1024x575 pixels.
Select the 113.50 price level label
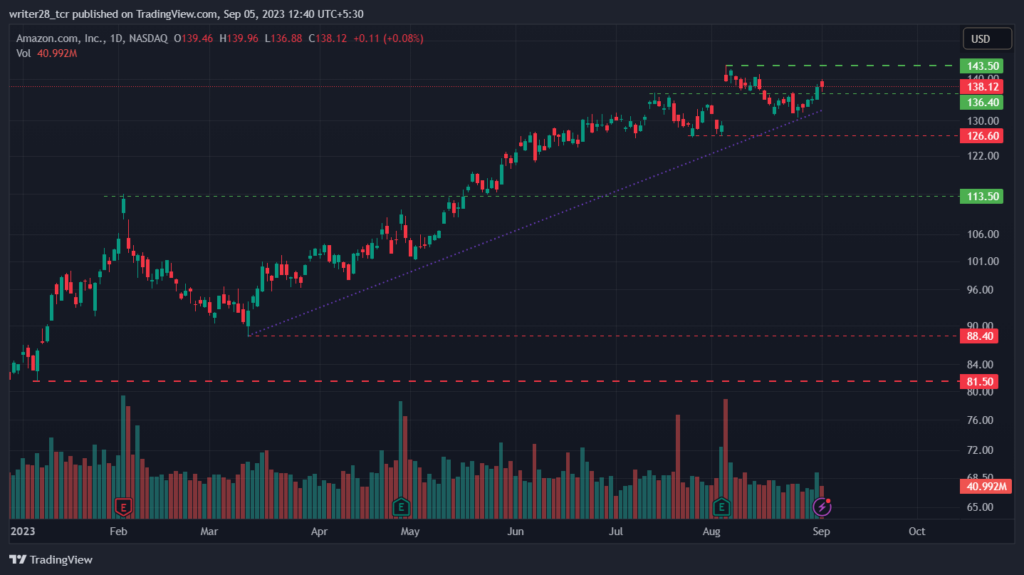(982, 196)
